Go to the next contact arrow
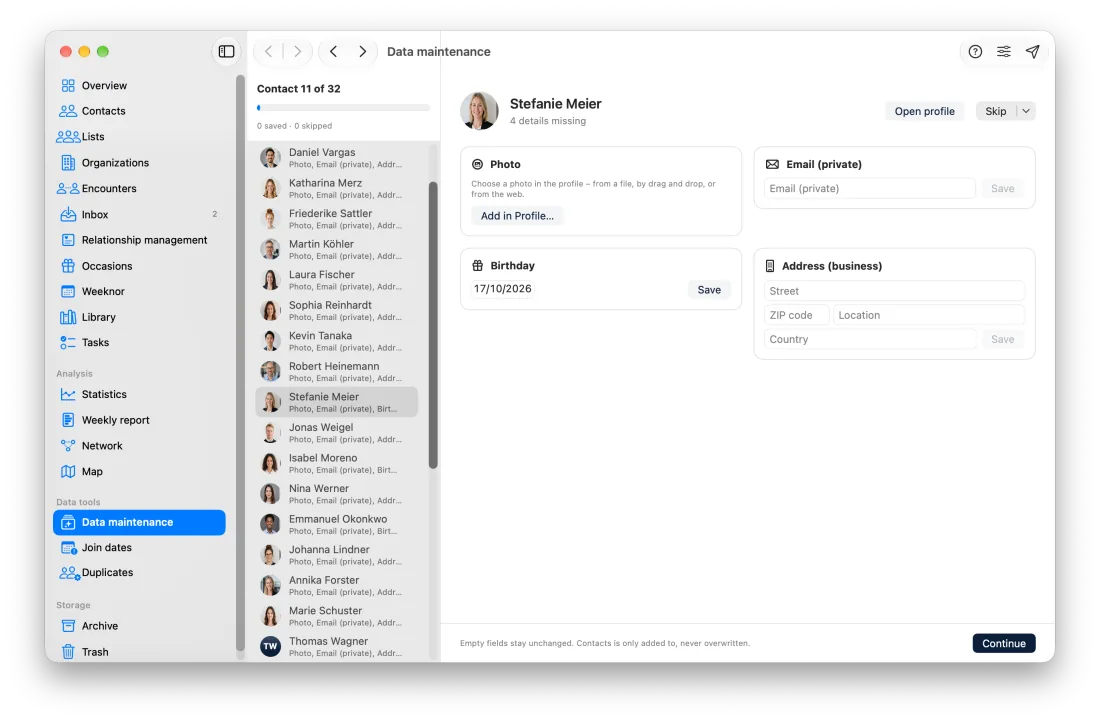The image size is (1100, 722). coord(362,51)
